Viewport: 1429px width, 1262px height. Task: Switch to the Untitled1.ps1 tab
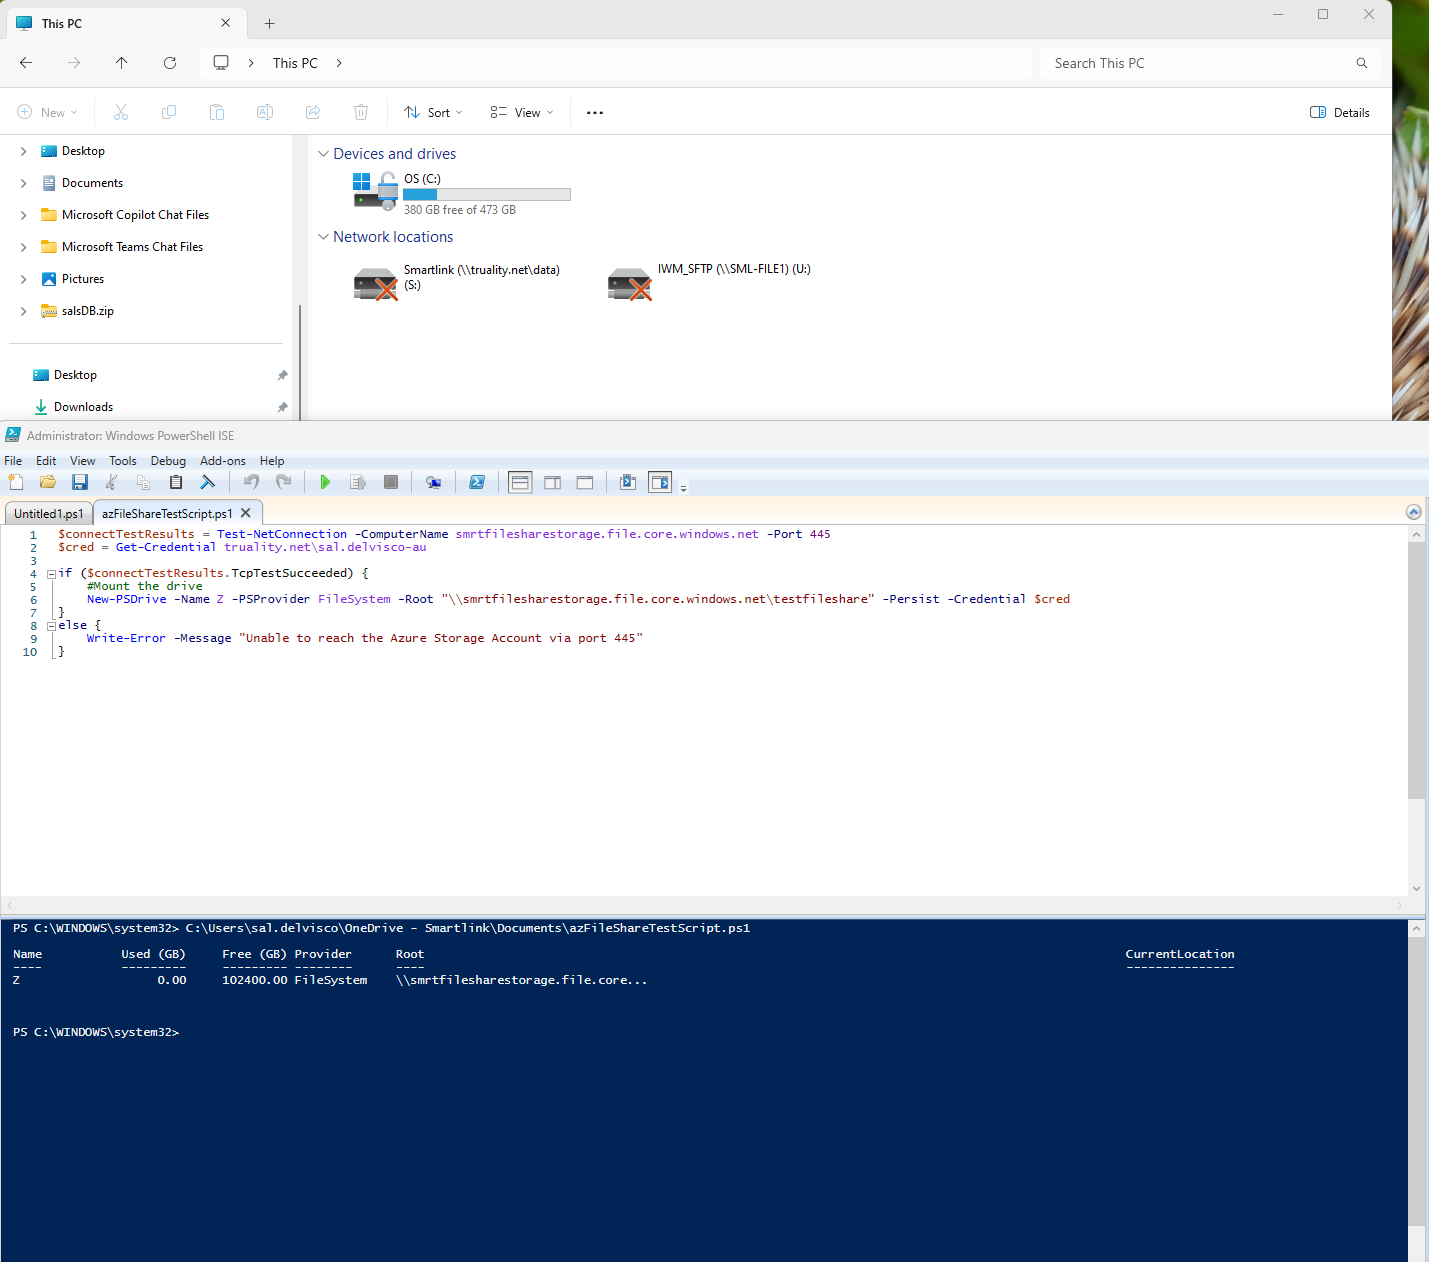[47, 512]
